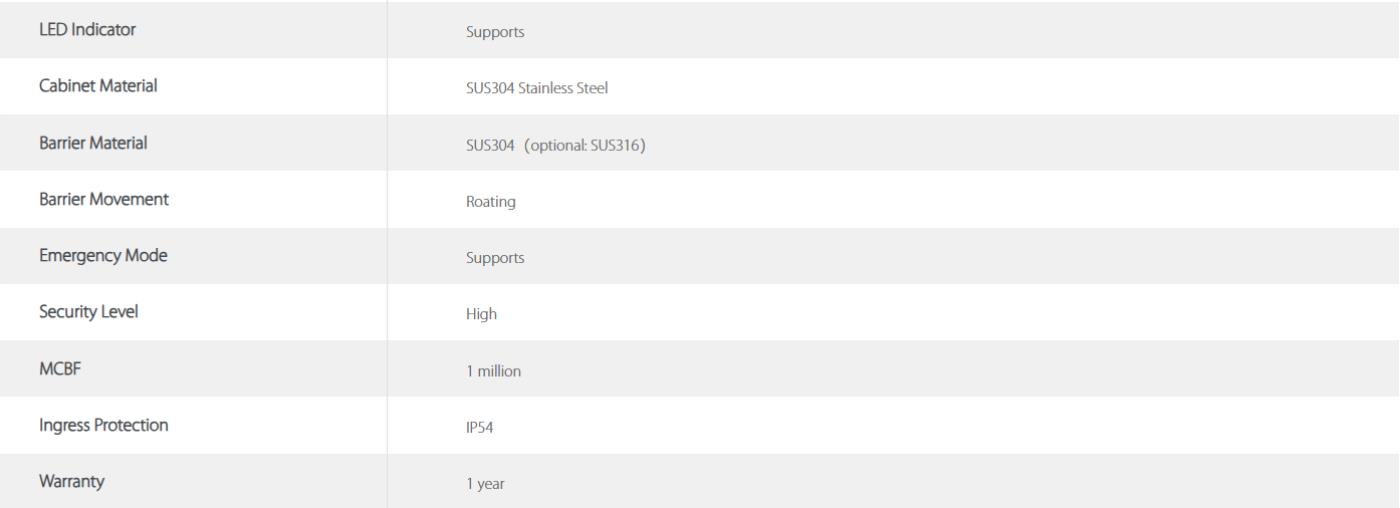Select the 1 year warranty value
Screen dimensions: 1400x508
(485, 484)
